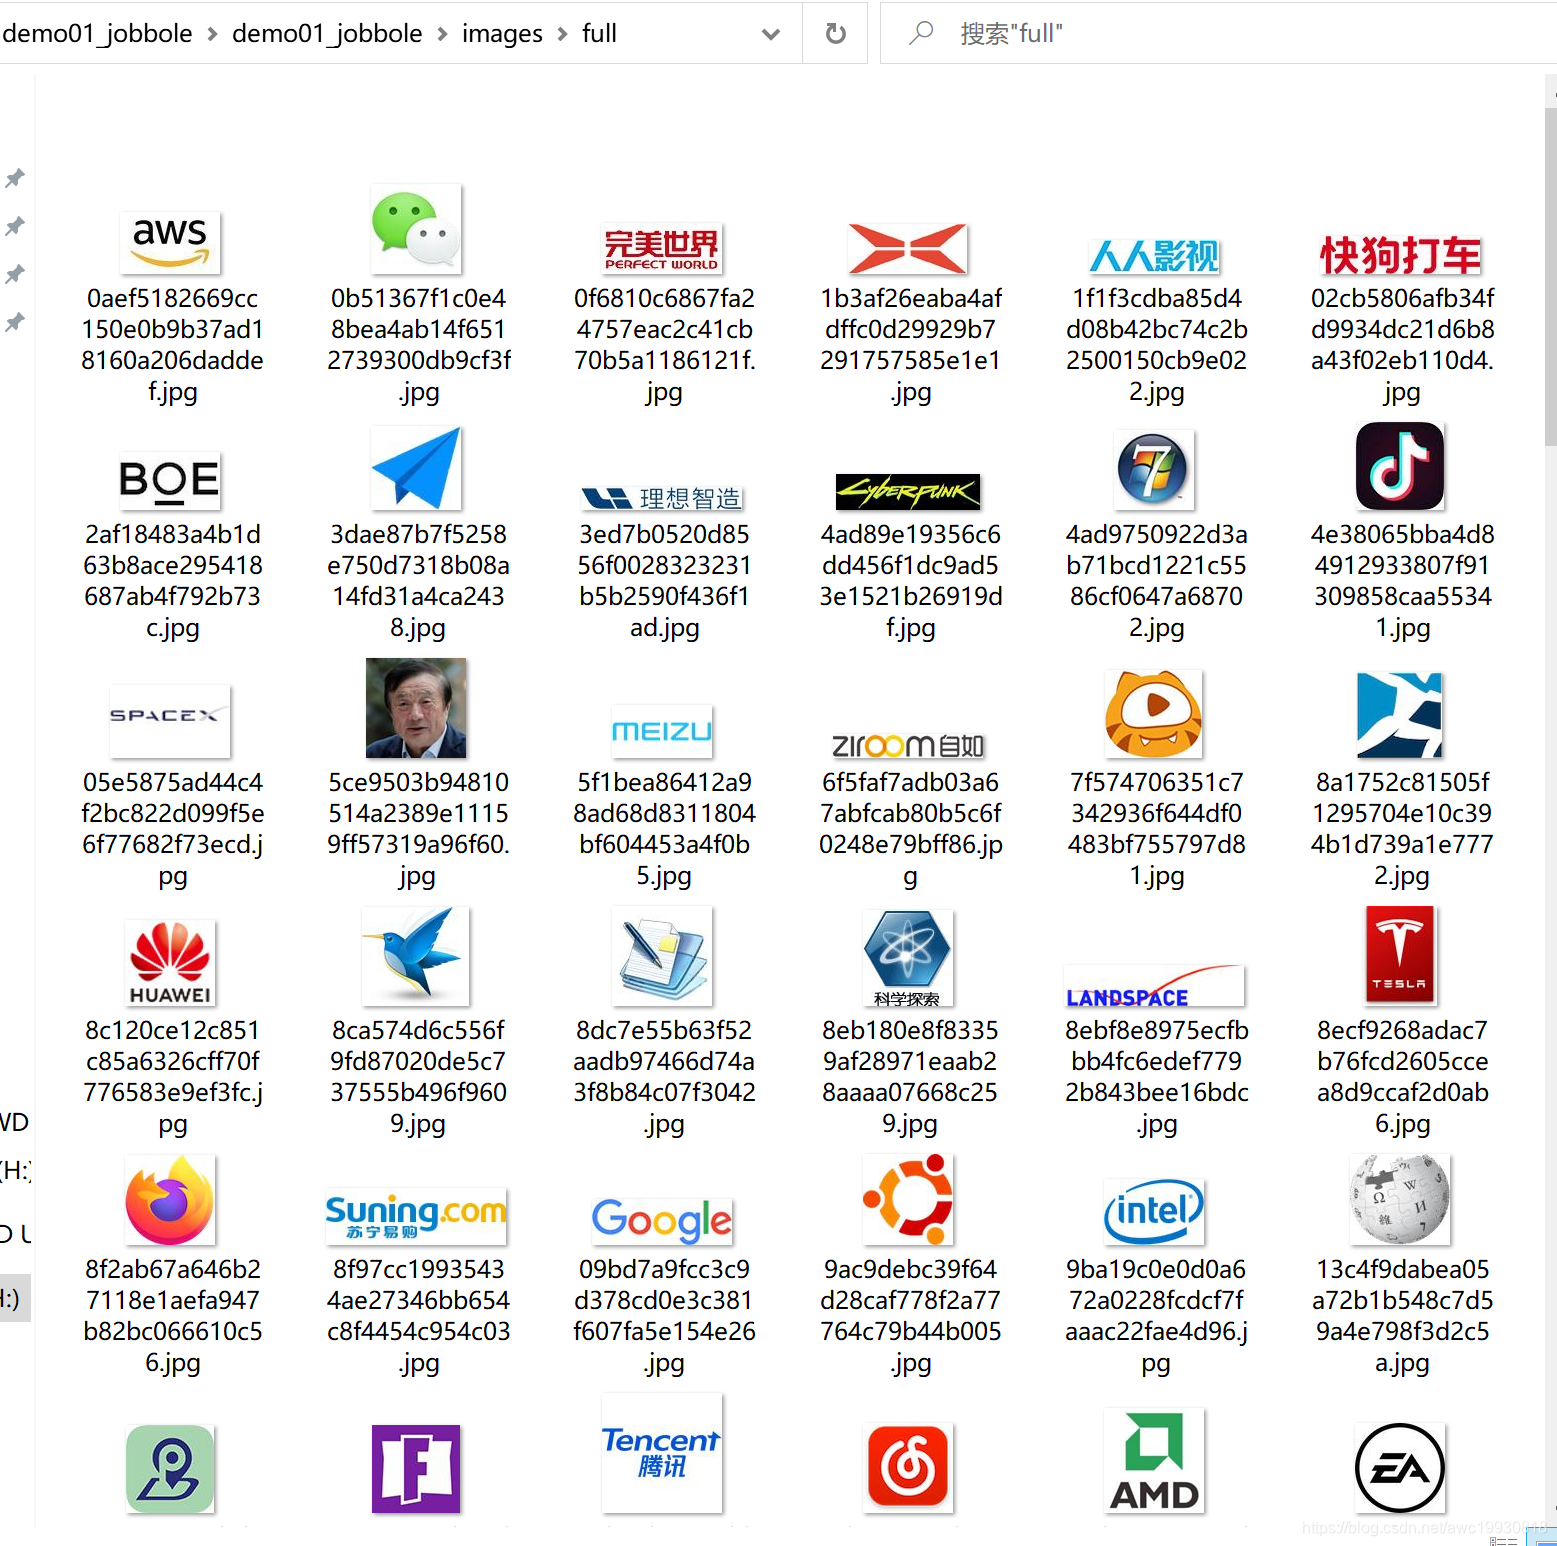Select the Suning.com logo image
The image size is (1557, 1546).
point(416,1216)
